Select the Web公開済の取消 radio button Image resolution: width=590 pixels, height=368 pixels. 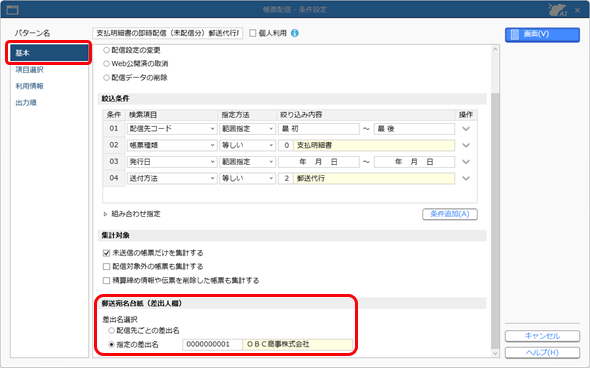click(106, 64)
